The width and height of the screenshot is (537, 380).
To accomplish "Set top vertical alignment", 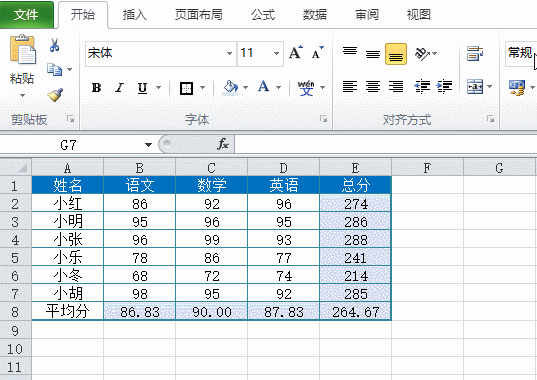I will [350, 53].
